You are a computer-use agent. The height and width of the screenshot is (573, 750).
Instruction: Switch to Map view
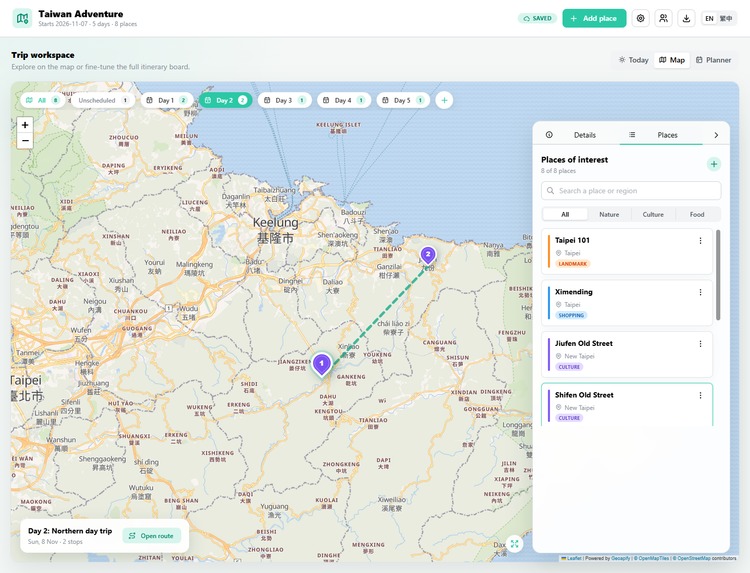tap(672, 60)
